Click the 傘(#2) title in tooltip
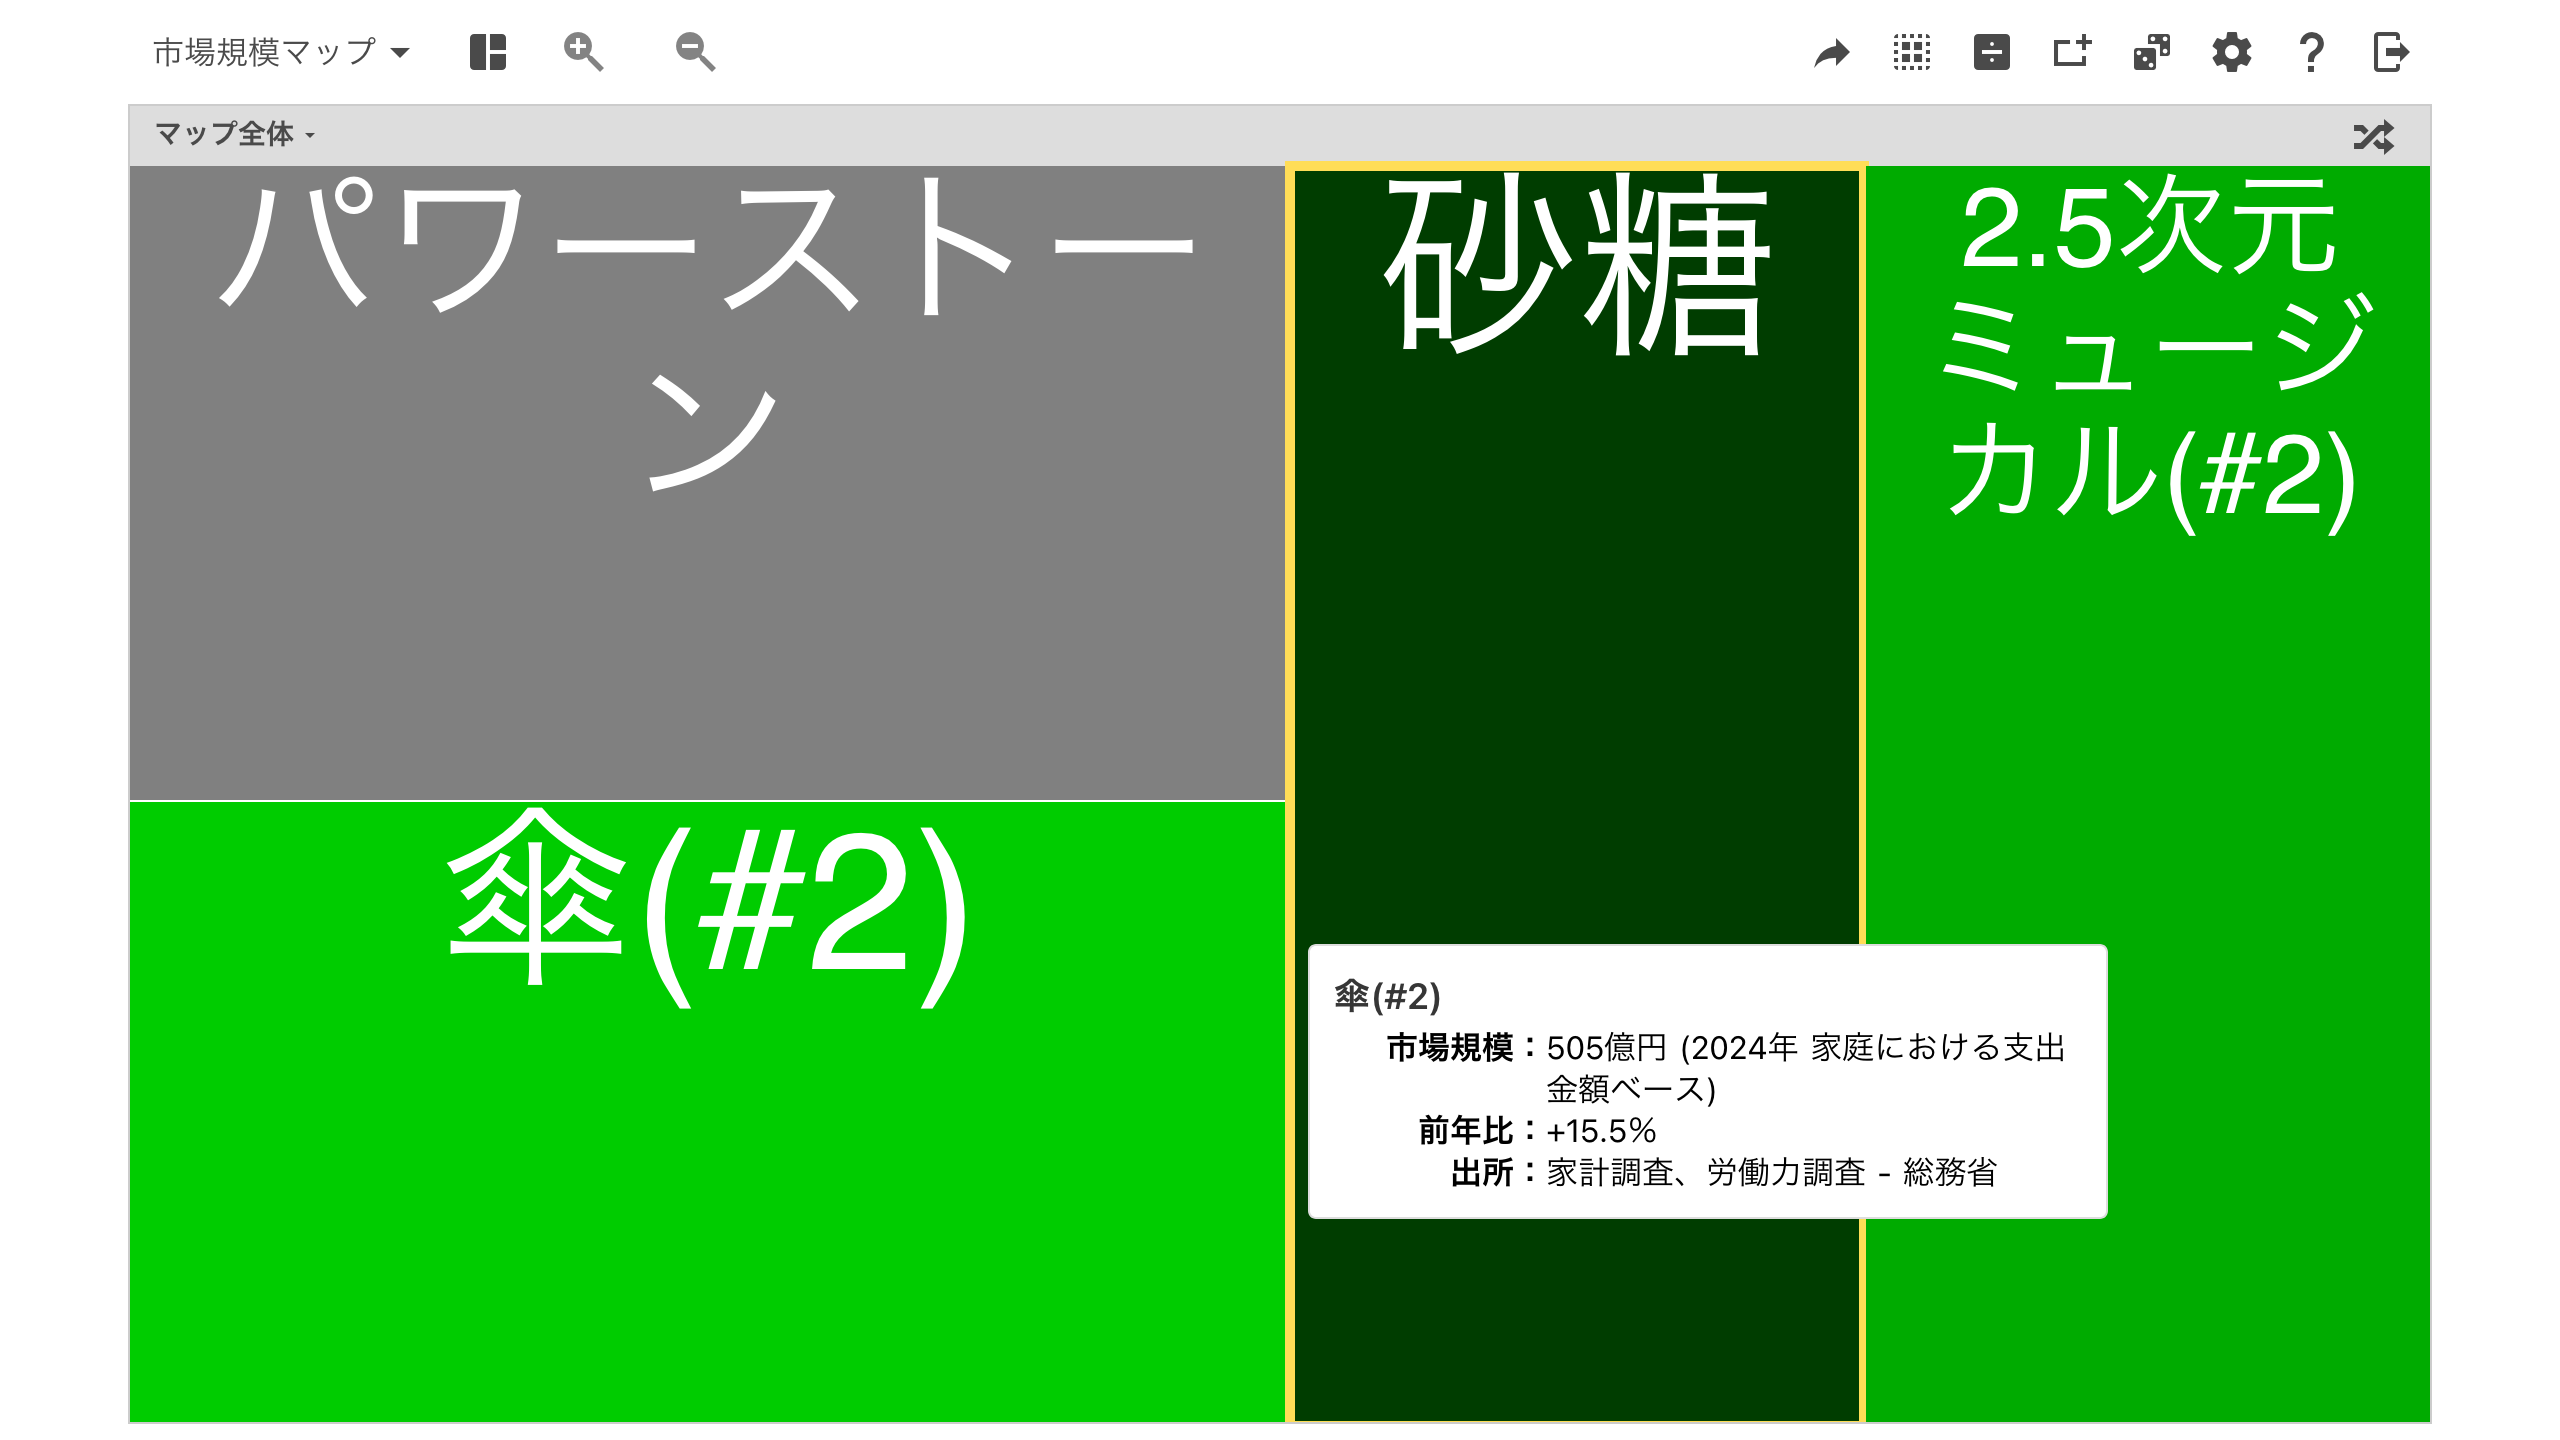 pyautogui.click(x=1387, y=996)
